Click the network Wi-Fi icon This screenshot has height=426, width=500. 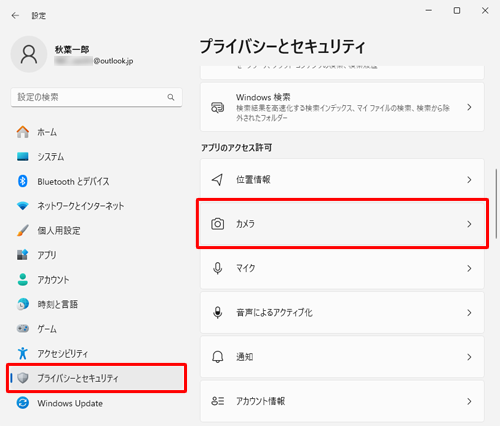coord(23,206)
